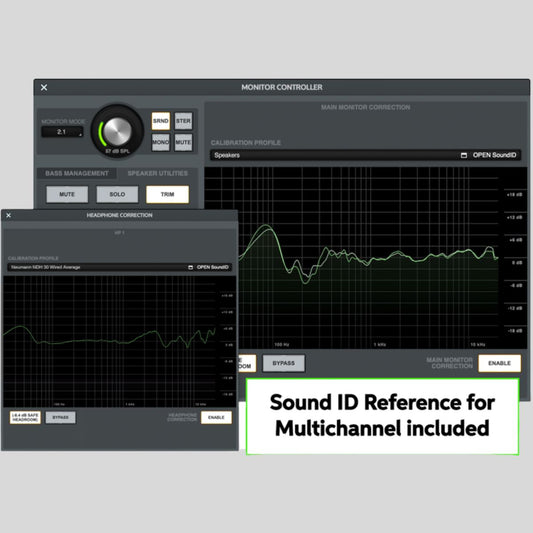Click the monitor volume knob
The width and height of the screenshot is (533, 533).
click(x=117, y=131)
